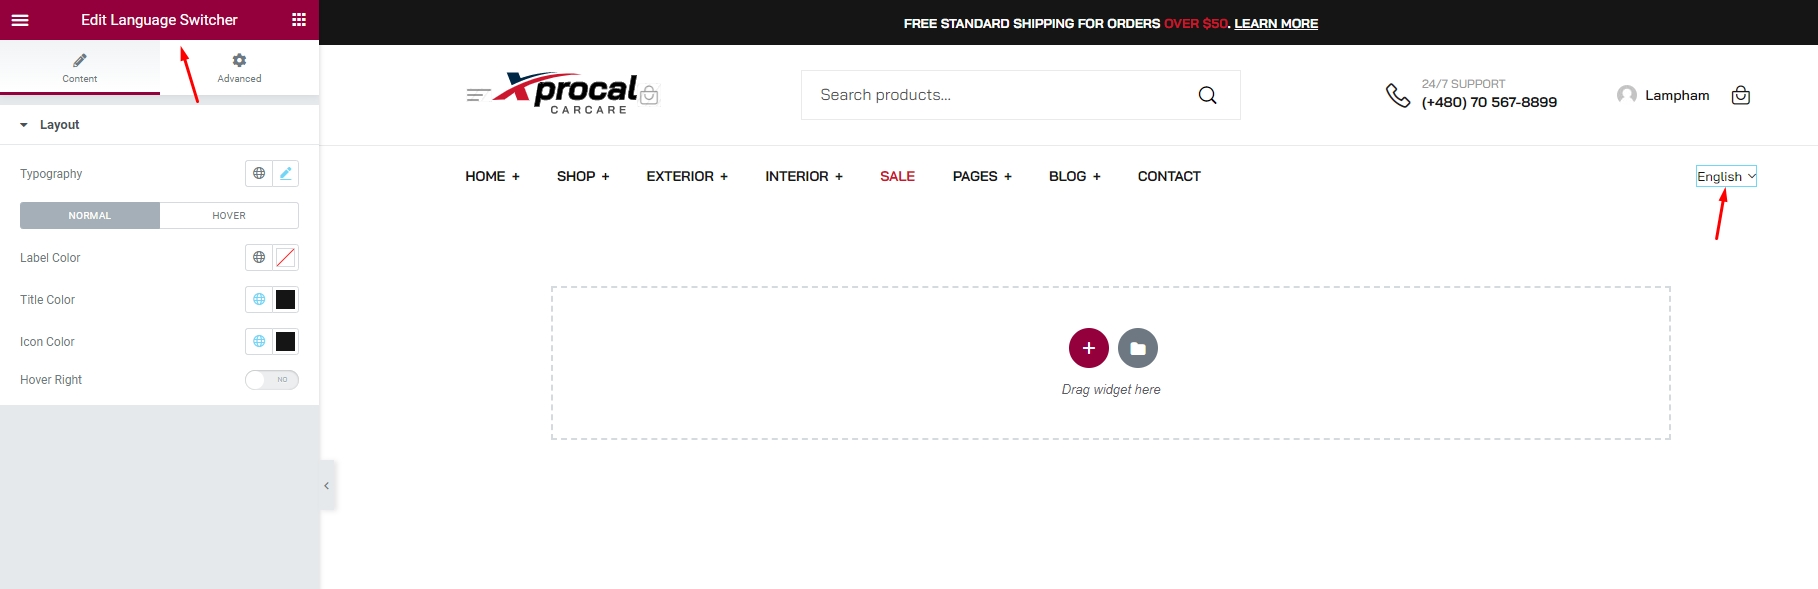Screen dimensions: 1818x589
Task: Select the Hover state option
Action: pyautogui.click(x=229, y=215)
